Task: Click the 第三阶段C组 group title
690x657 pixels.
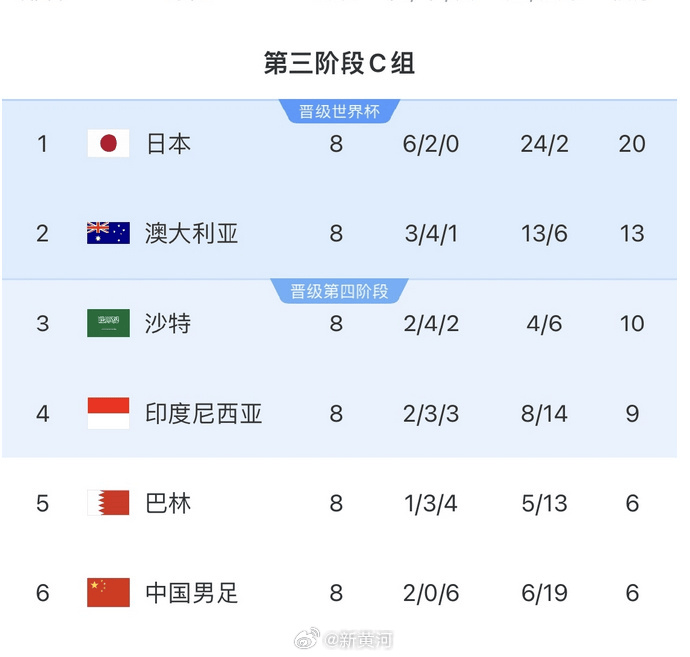Action: click(x=339, y=64)
